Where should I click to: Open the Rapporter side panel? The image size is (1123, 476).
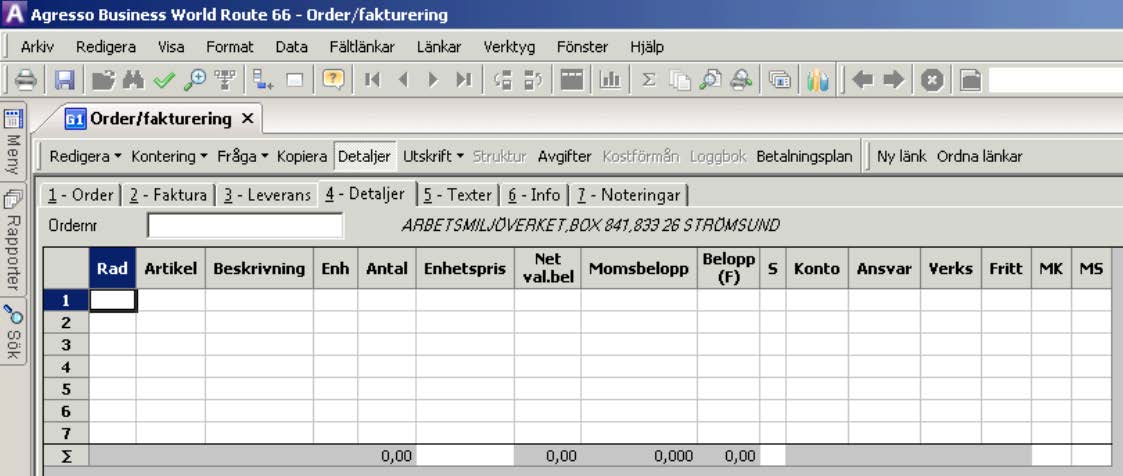(14, 239)
